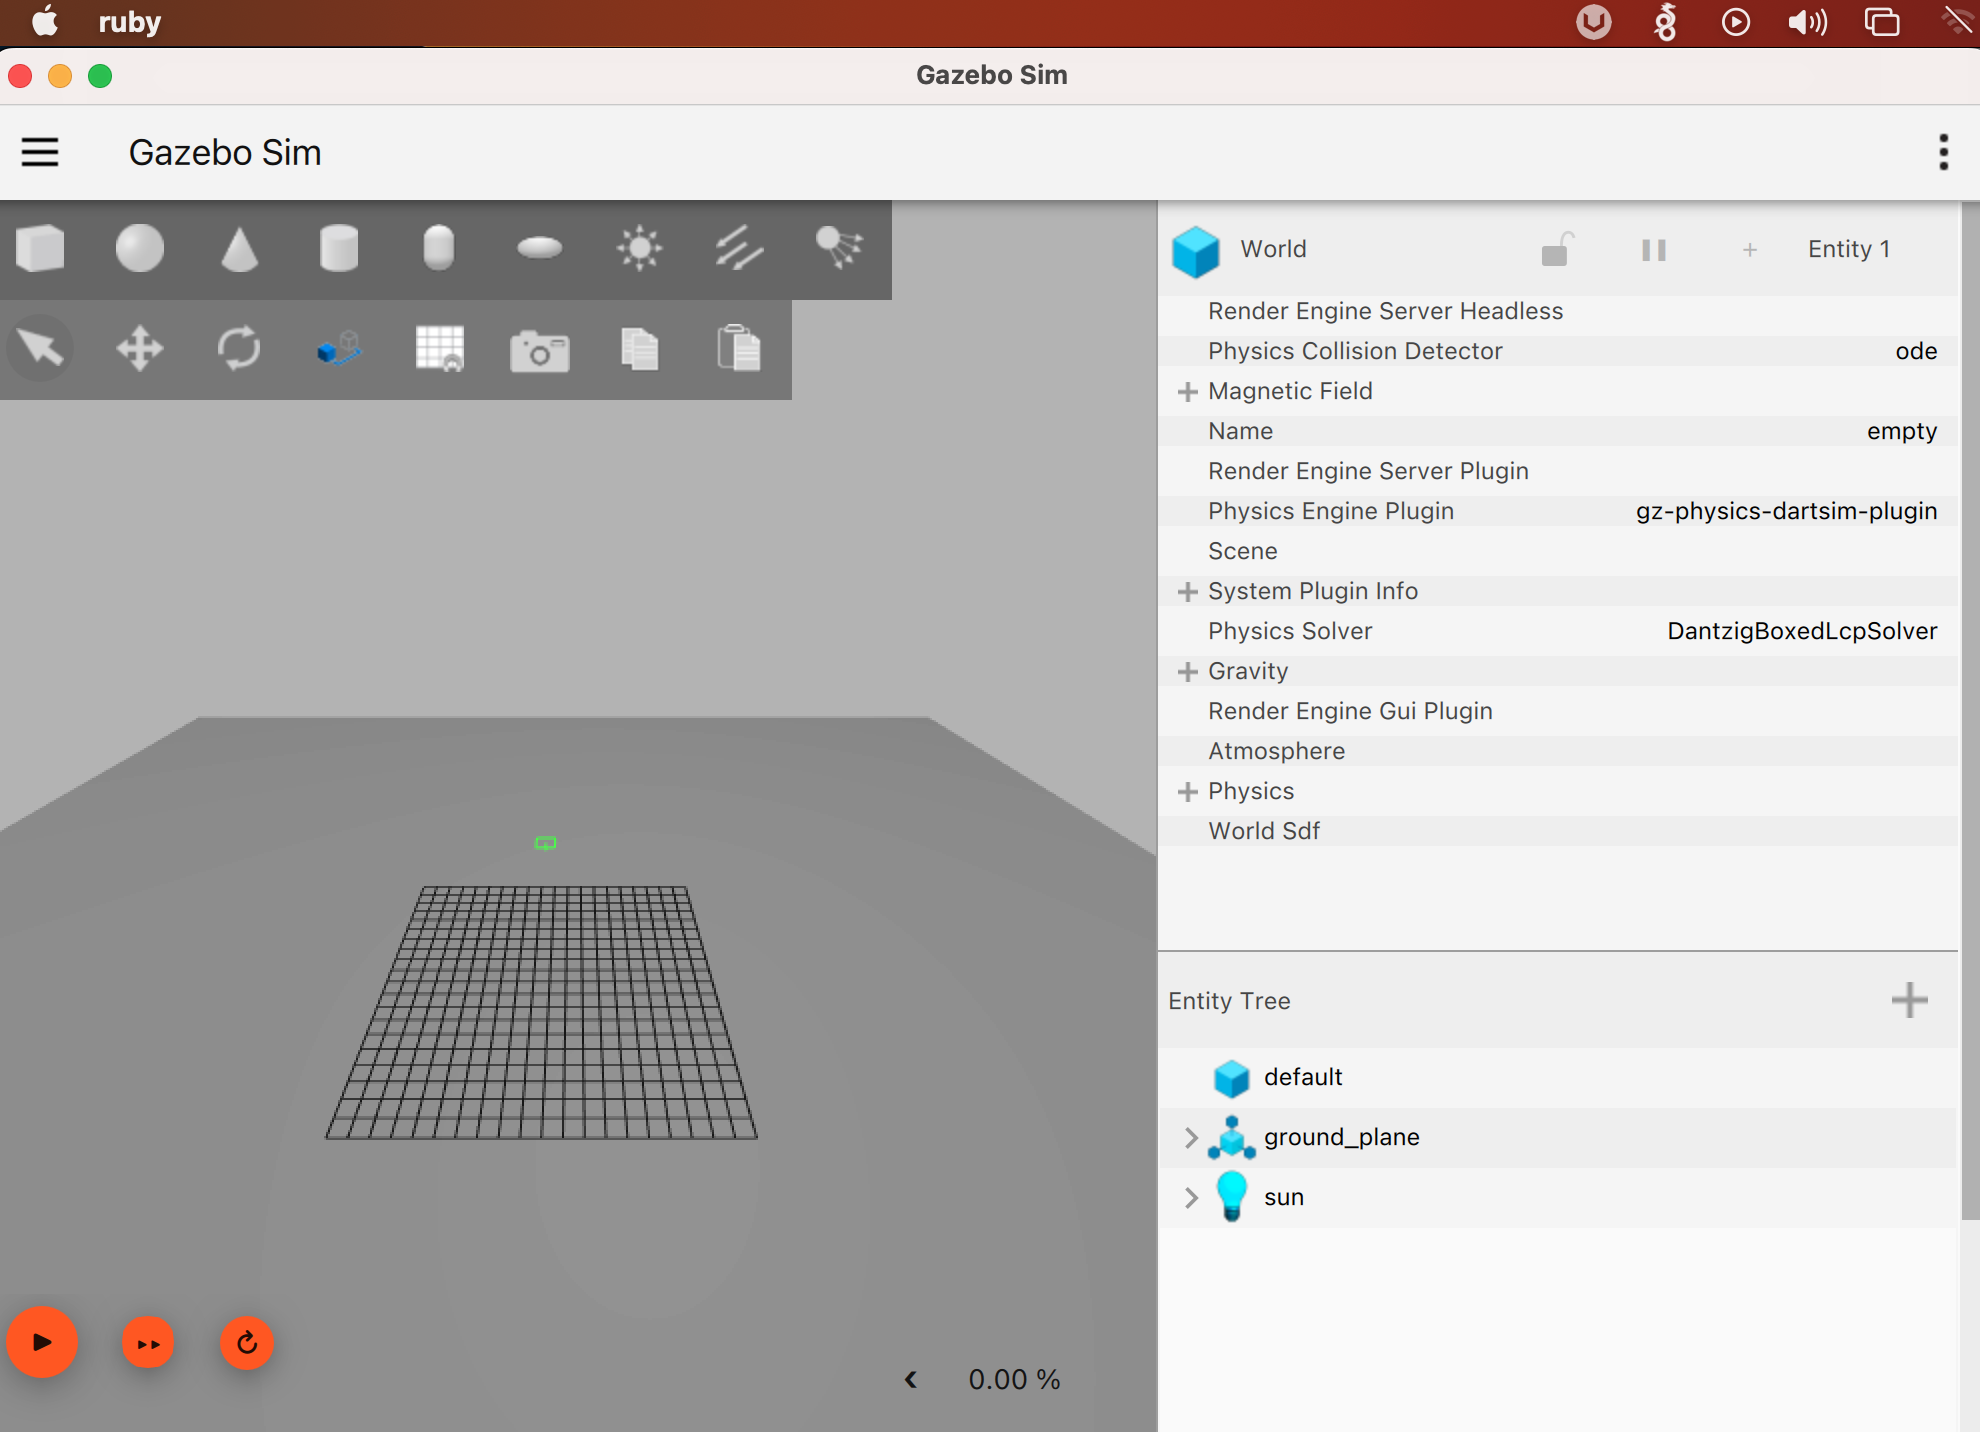Activate the translate mode tool
The height and width of the screenshot is (1432, 1980).
point(140,349)
